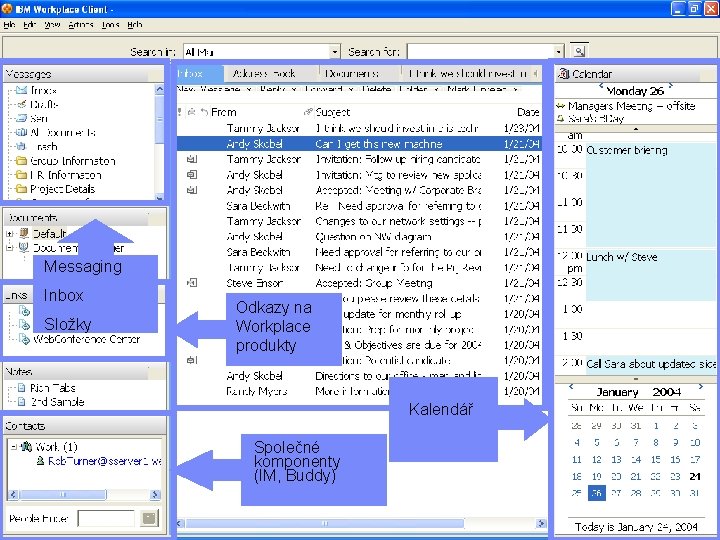Go to next day in Calendar
The height and width of the screenshot is (540, 720).
pos(671,86)
